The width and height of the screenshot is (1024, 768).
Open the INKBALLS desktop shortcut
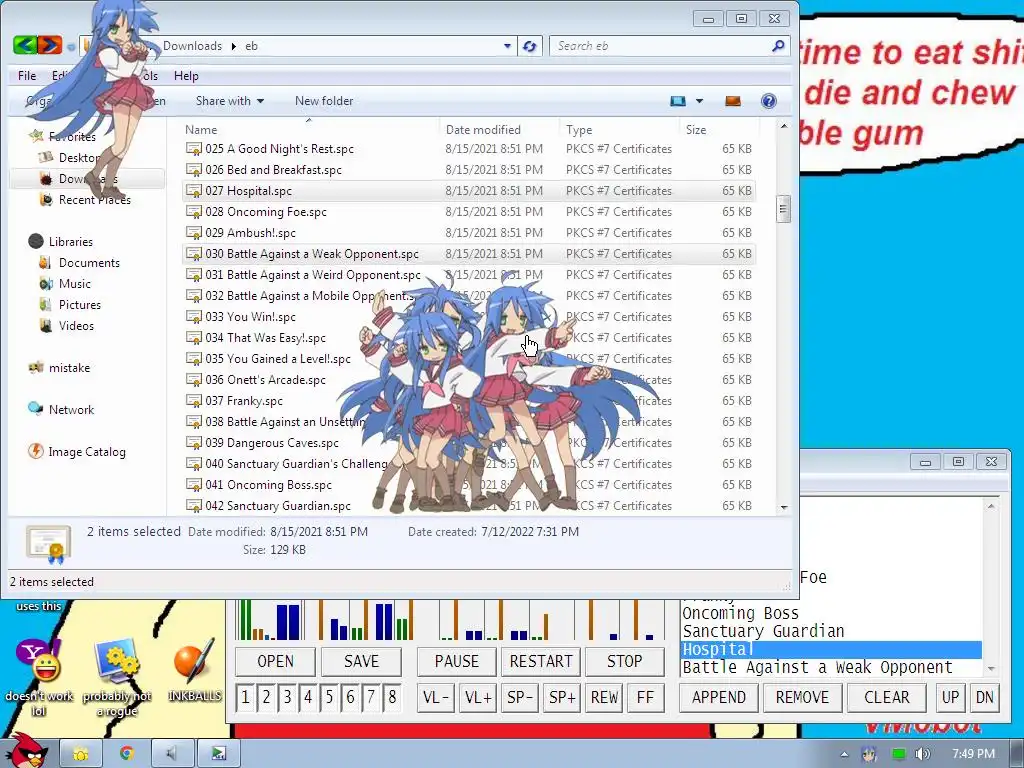(194, 670)
